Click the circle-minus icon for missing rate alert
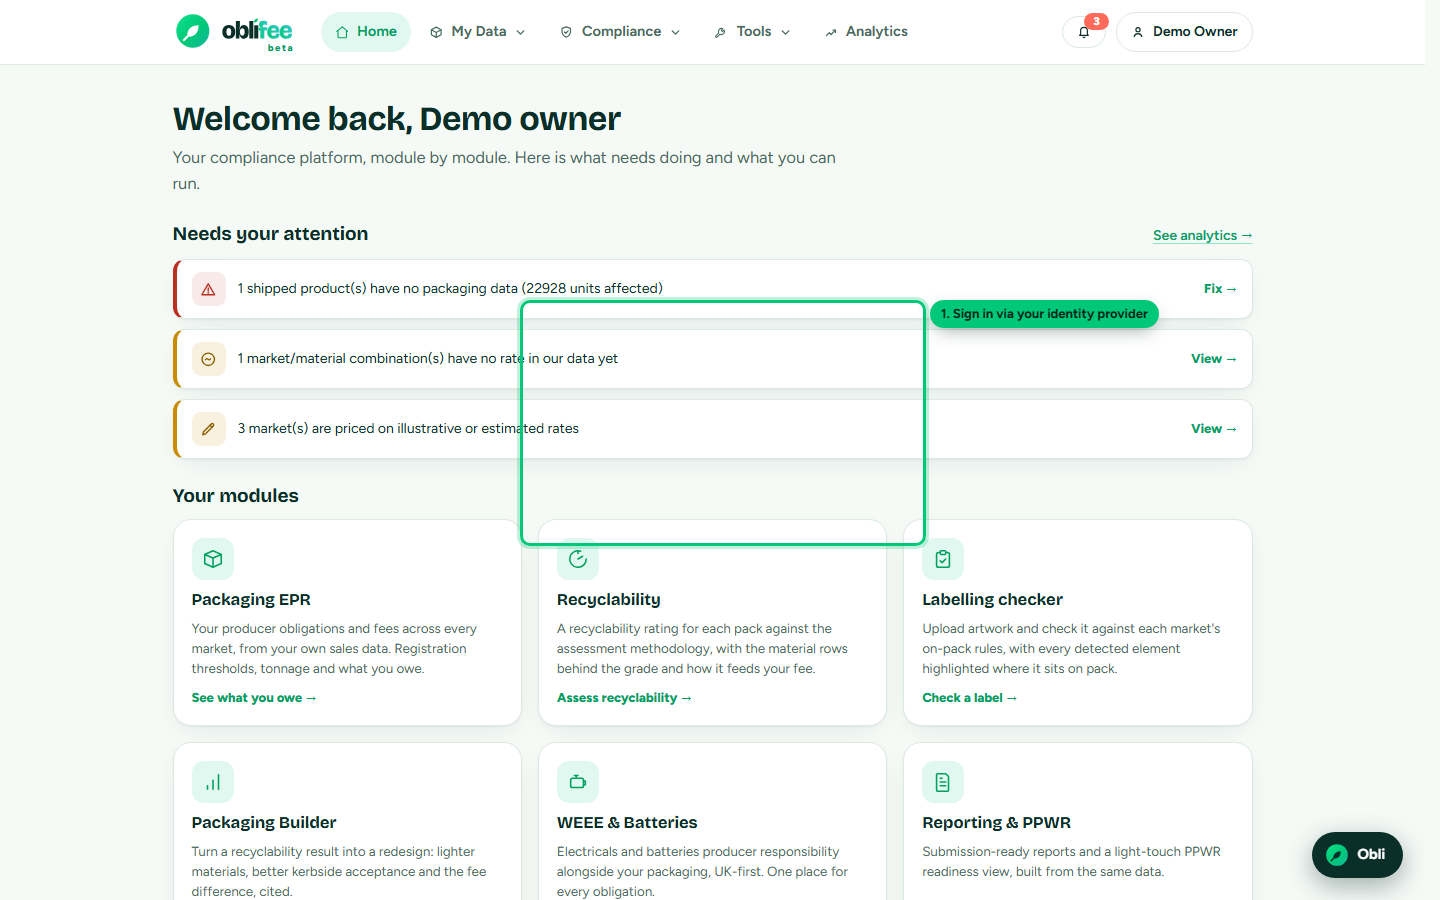Viewport: 1440px width, 900px height. [x=208, y=359]
